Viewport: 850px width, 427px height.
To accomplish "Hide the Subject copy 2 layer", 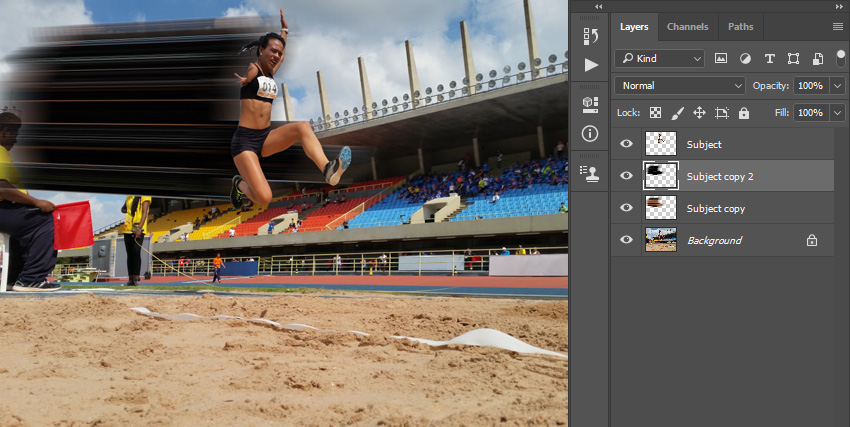I will click(626, 176).
